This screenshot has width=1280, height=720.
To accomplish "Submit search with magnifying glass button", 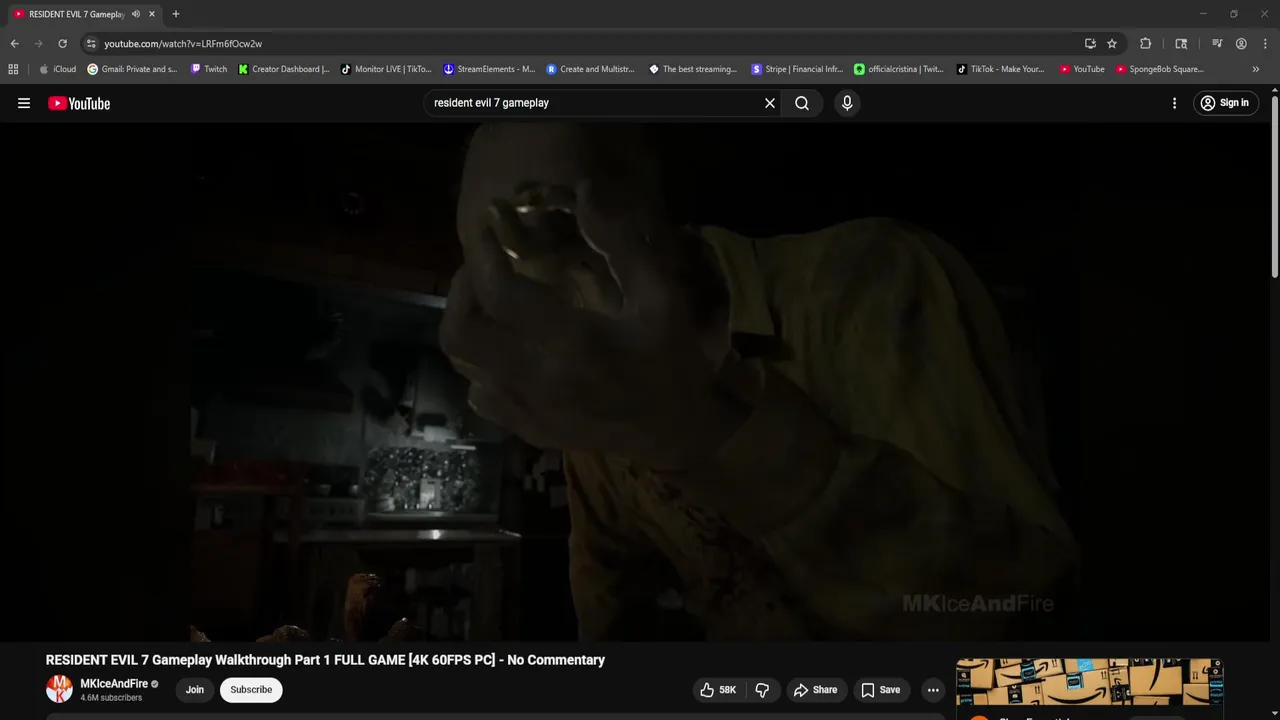I will (802, 103).
